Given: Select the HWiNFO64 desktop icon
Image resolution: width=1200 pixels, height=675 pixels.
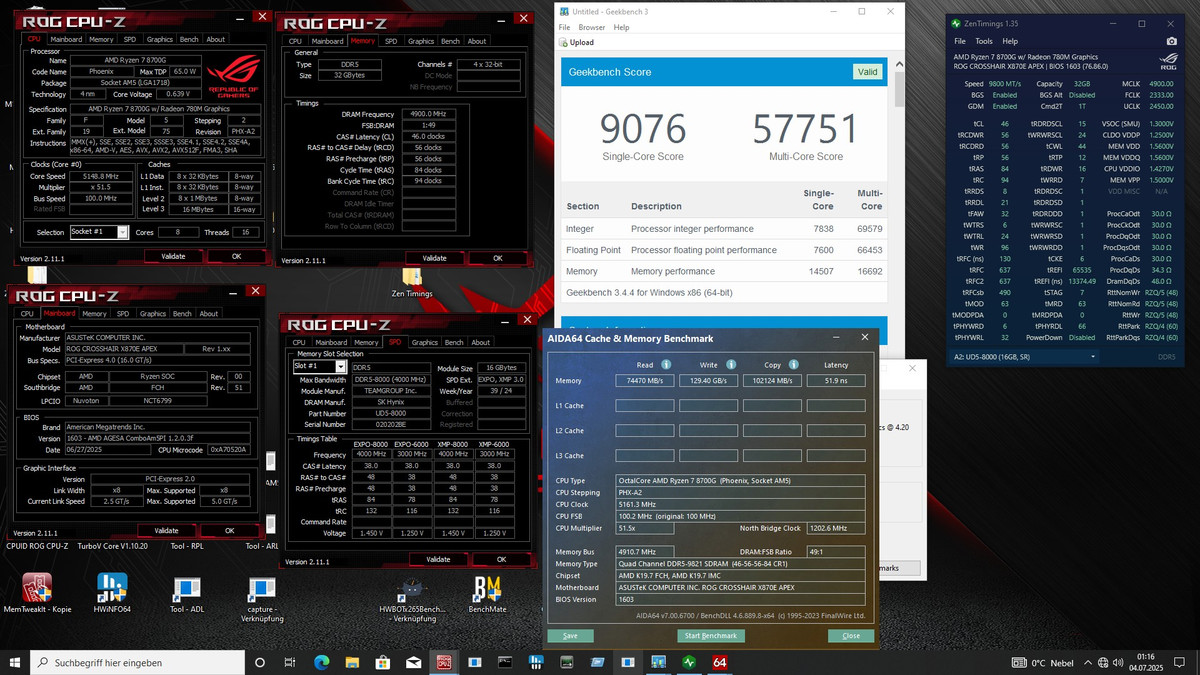Looking at the screenshot, I should pos(112,594).
